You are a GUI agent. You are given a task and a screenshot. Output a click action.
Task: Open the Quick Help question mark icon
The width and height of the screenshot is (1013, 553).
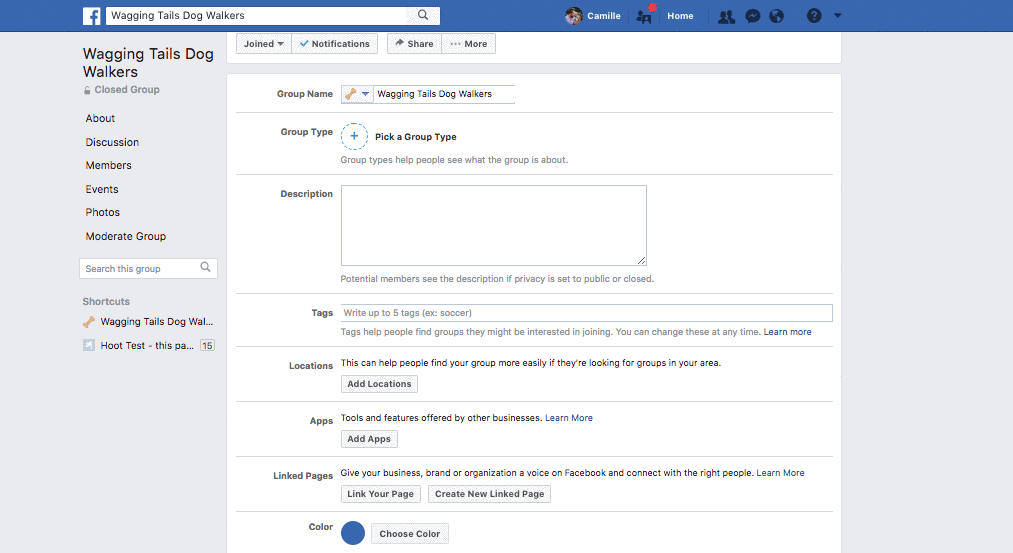[x=814, y=16]
